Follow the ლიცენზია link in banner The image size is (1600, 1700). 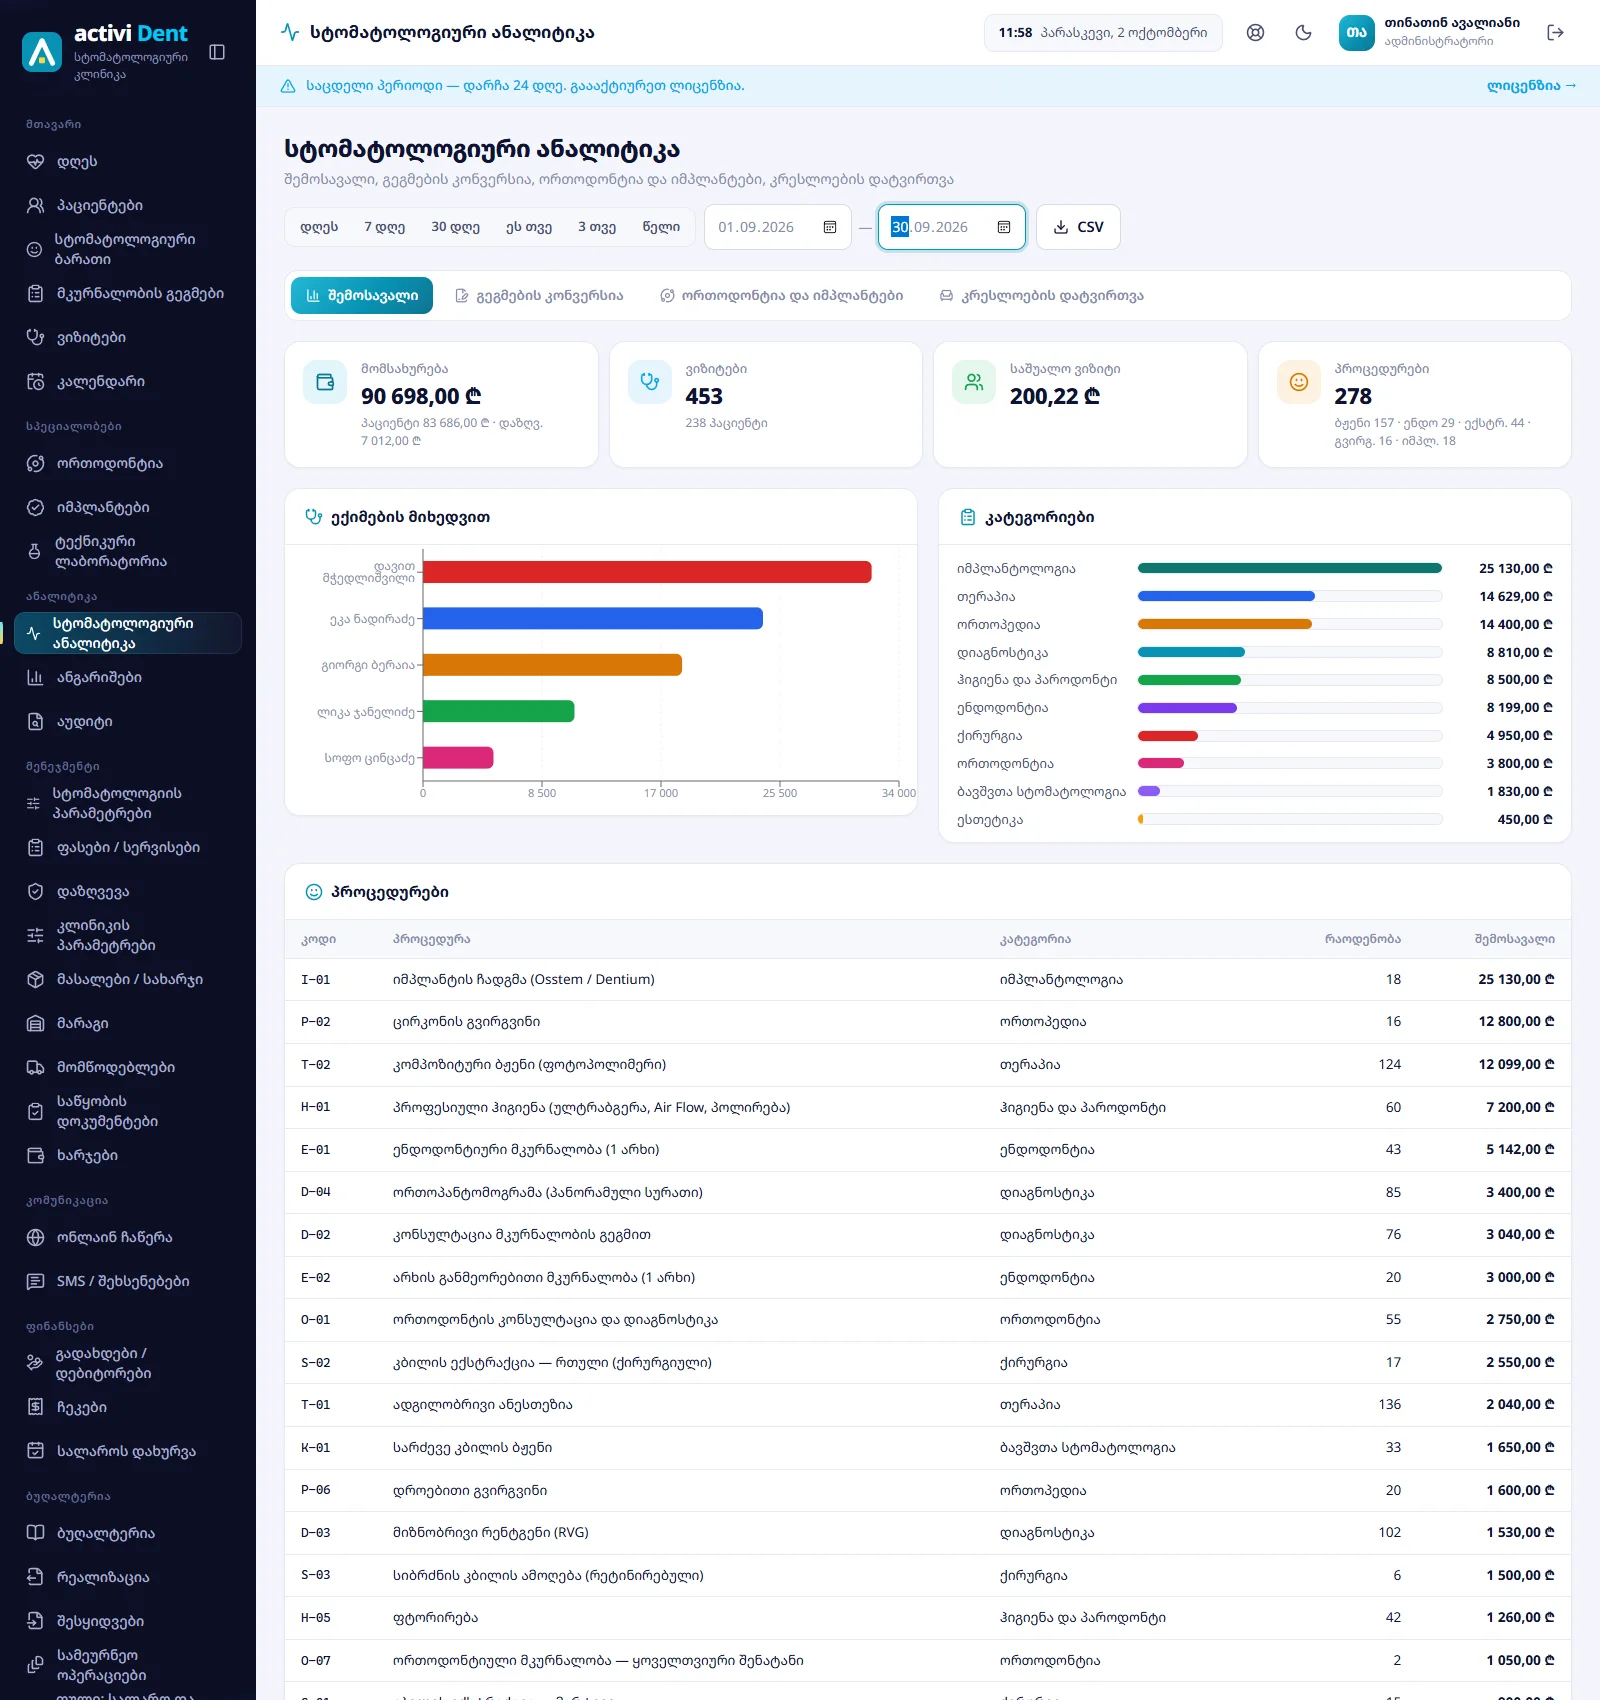[1531, 86]
